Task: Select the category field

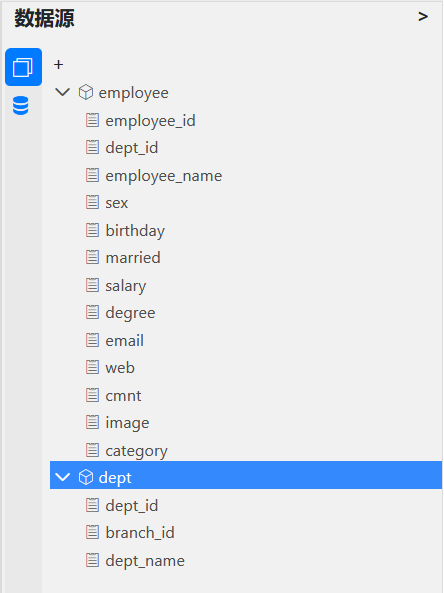Action: pos(136,451)
